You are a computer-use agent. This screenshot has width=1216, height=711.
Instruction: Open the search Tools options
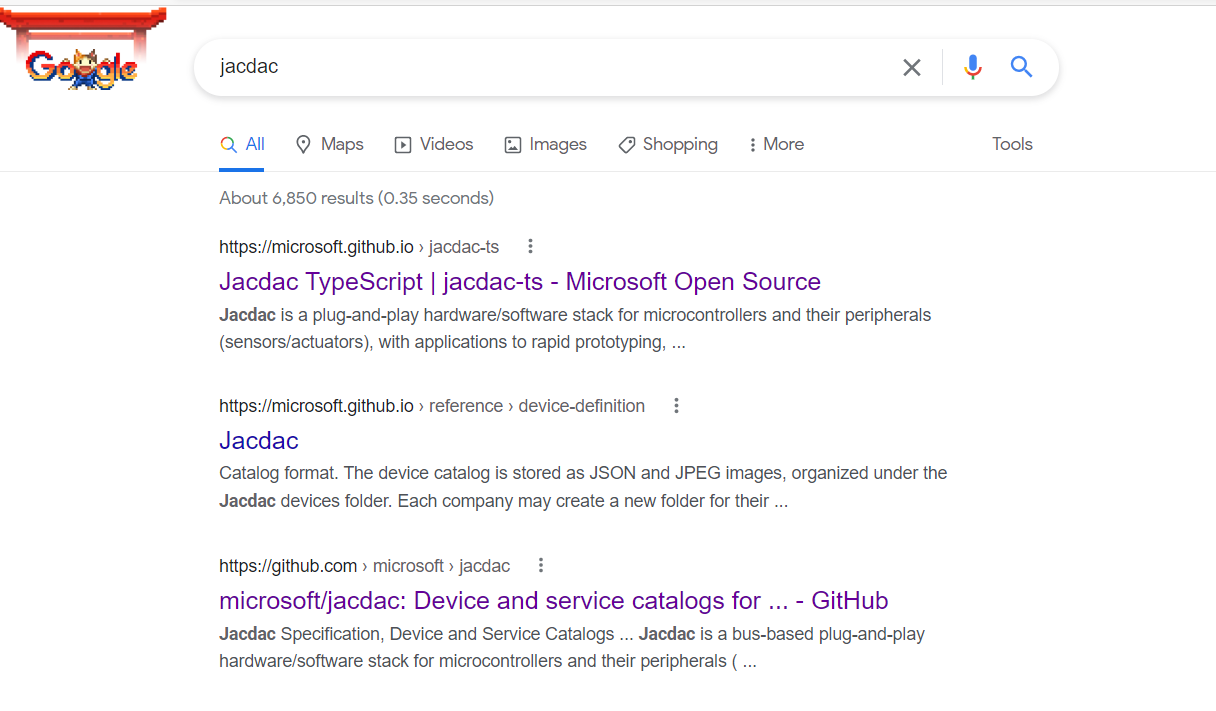pos(1012,144)
